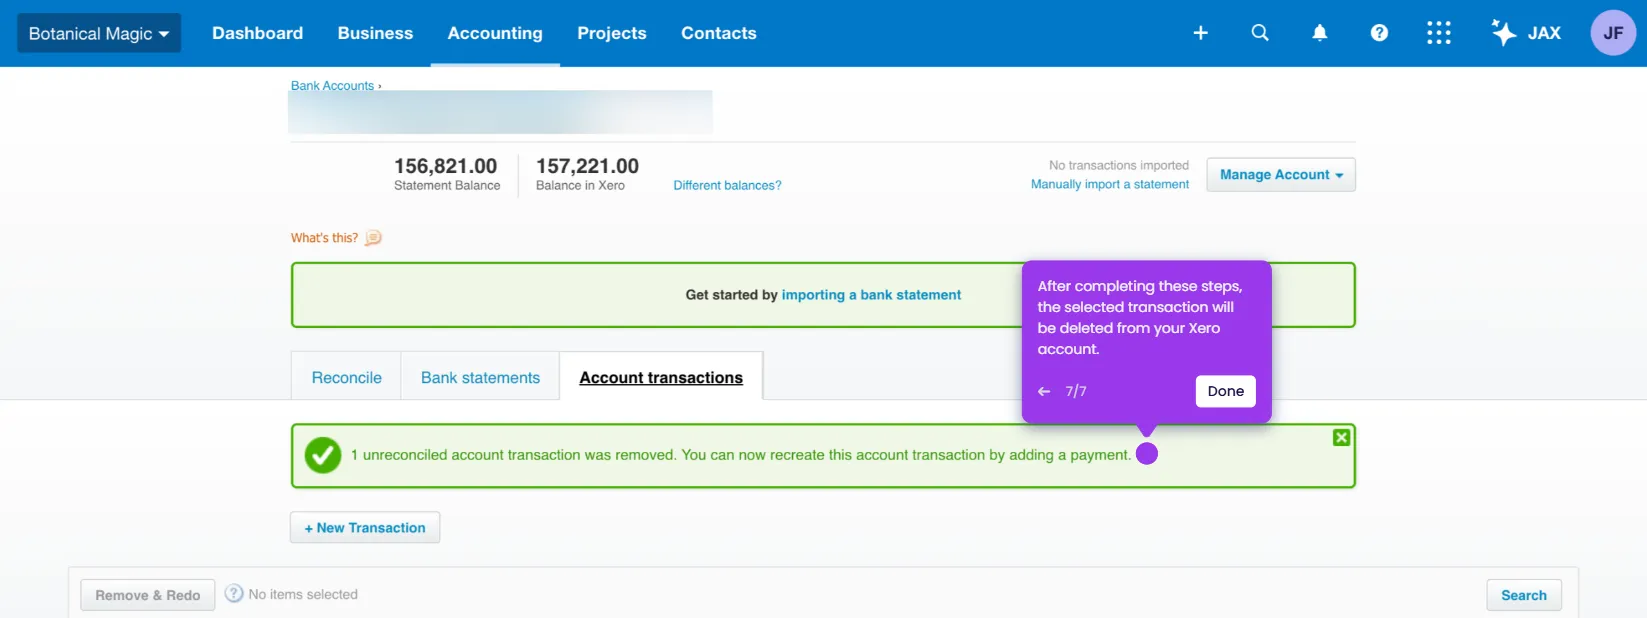1647x618 pixels.
Task: Open the Accounting menu
Action: 495,33
